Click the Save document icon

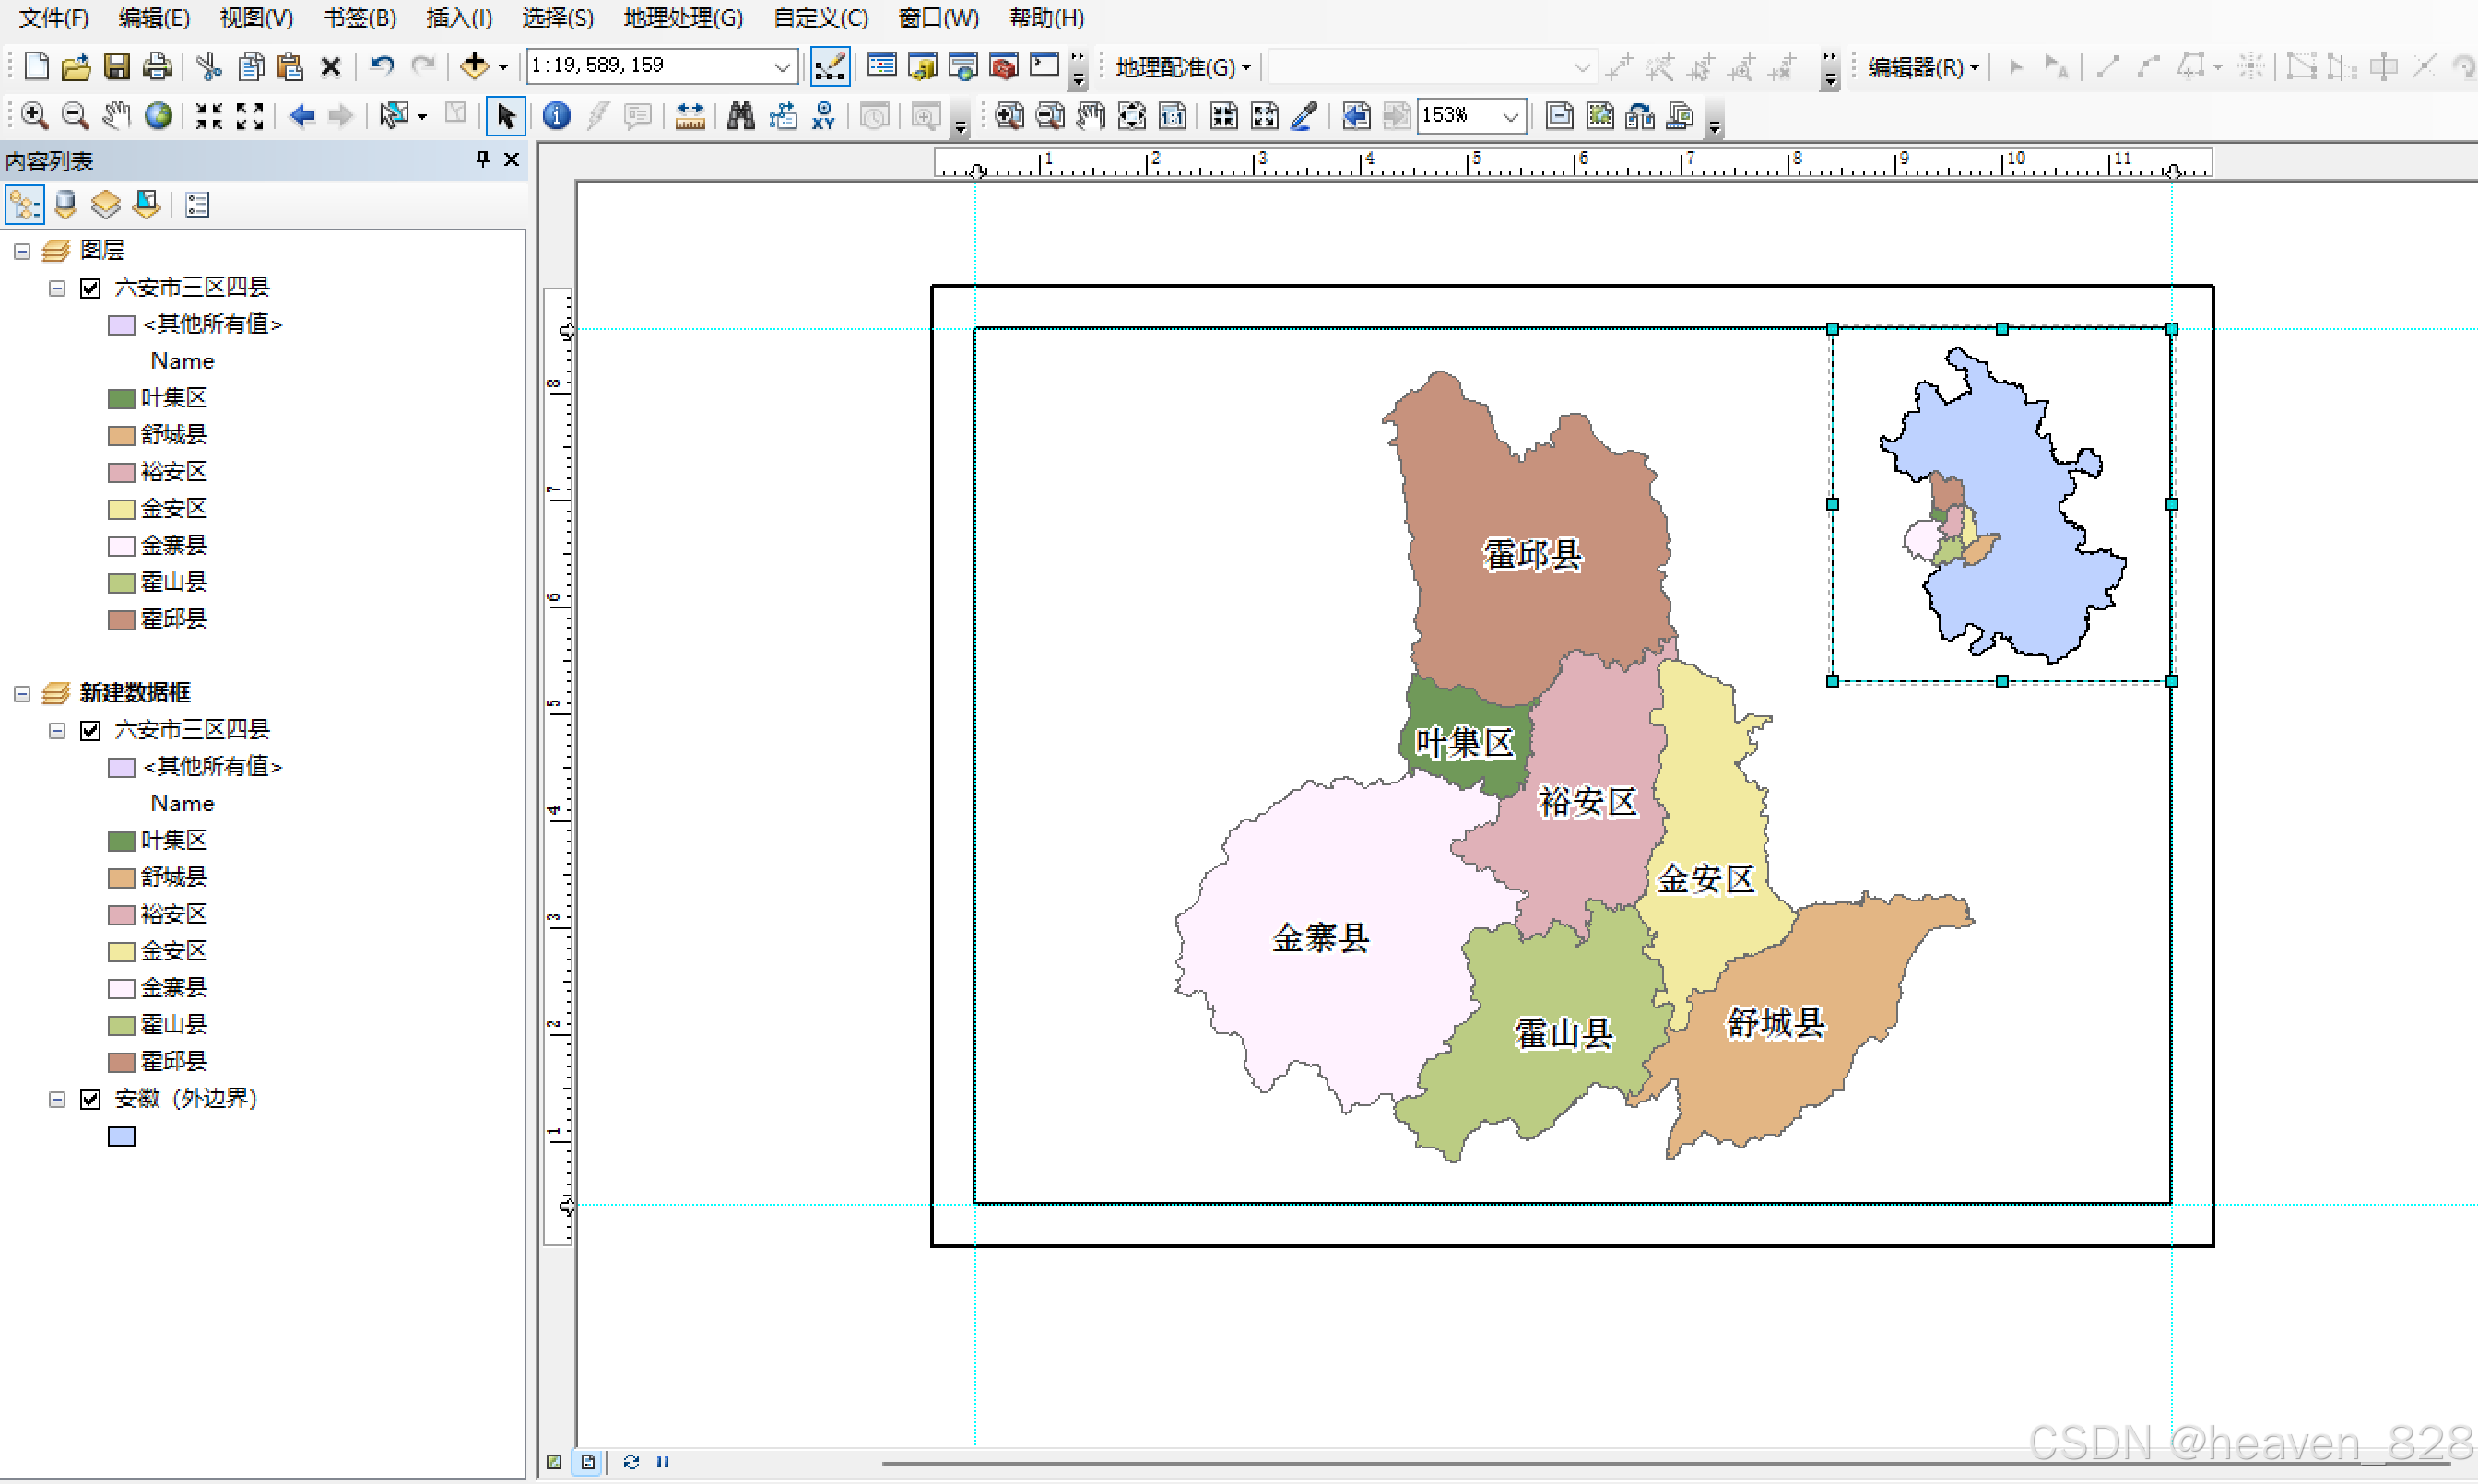click(117, 67)
